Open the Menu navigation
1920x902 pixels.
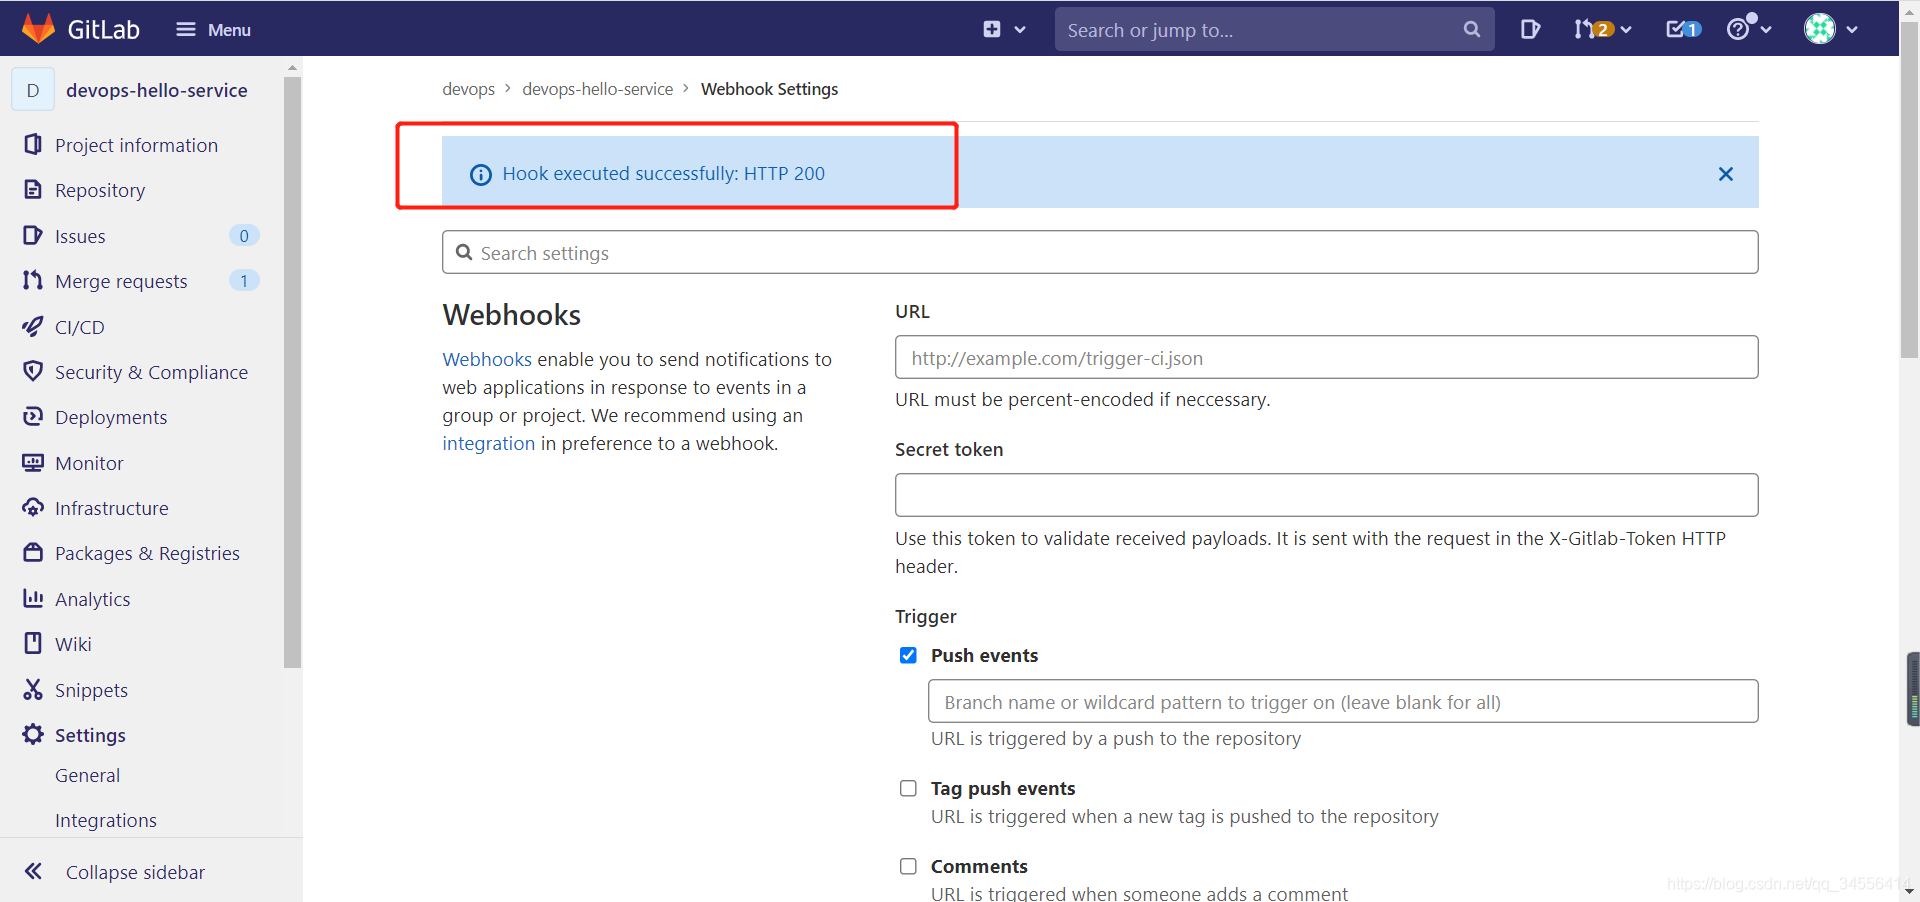(x=212, y=29)
